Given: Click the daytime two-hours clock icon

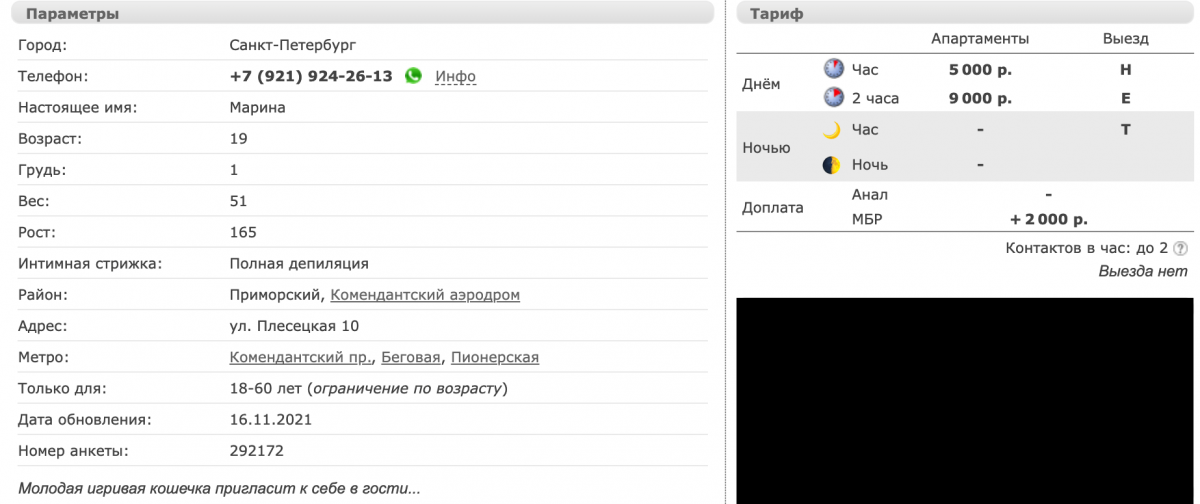Looking at the screenshot, I should (x=833, y=98).
